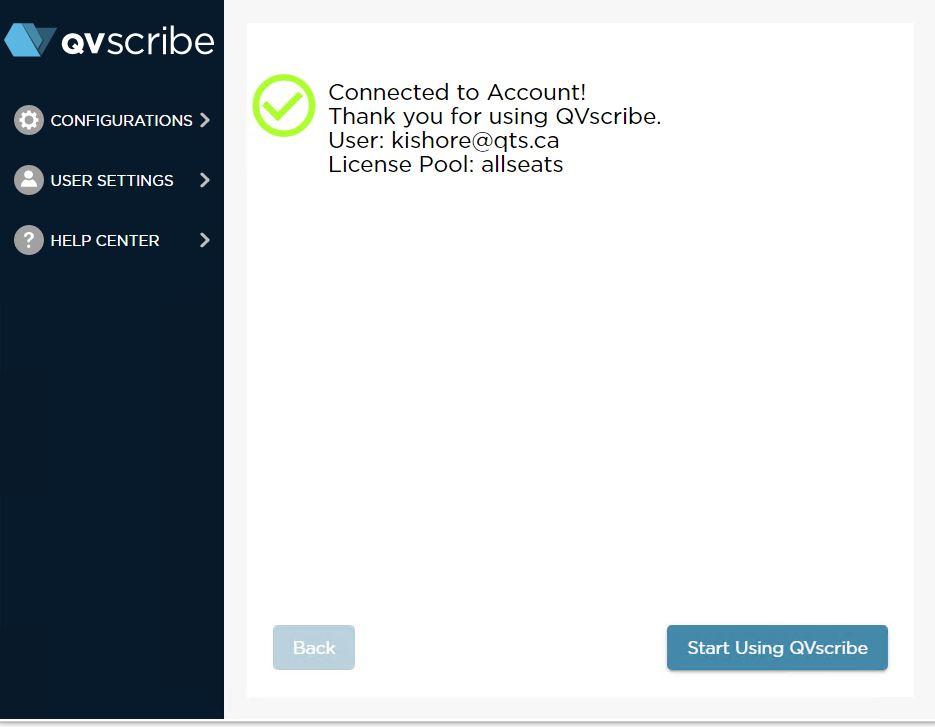The width and height of the screenshot is (935, 727).
Task: Select the Configurations gear icon
Action: (29, 120)
